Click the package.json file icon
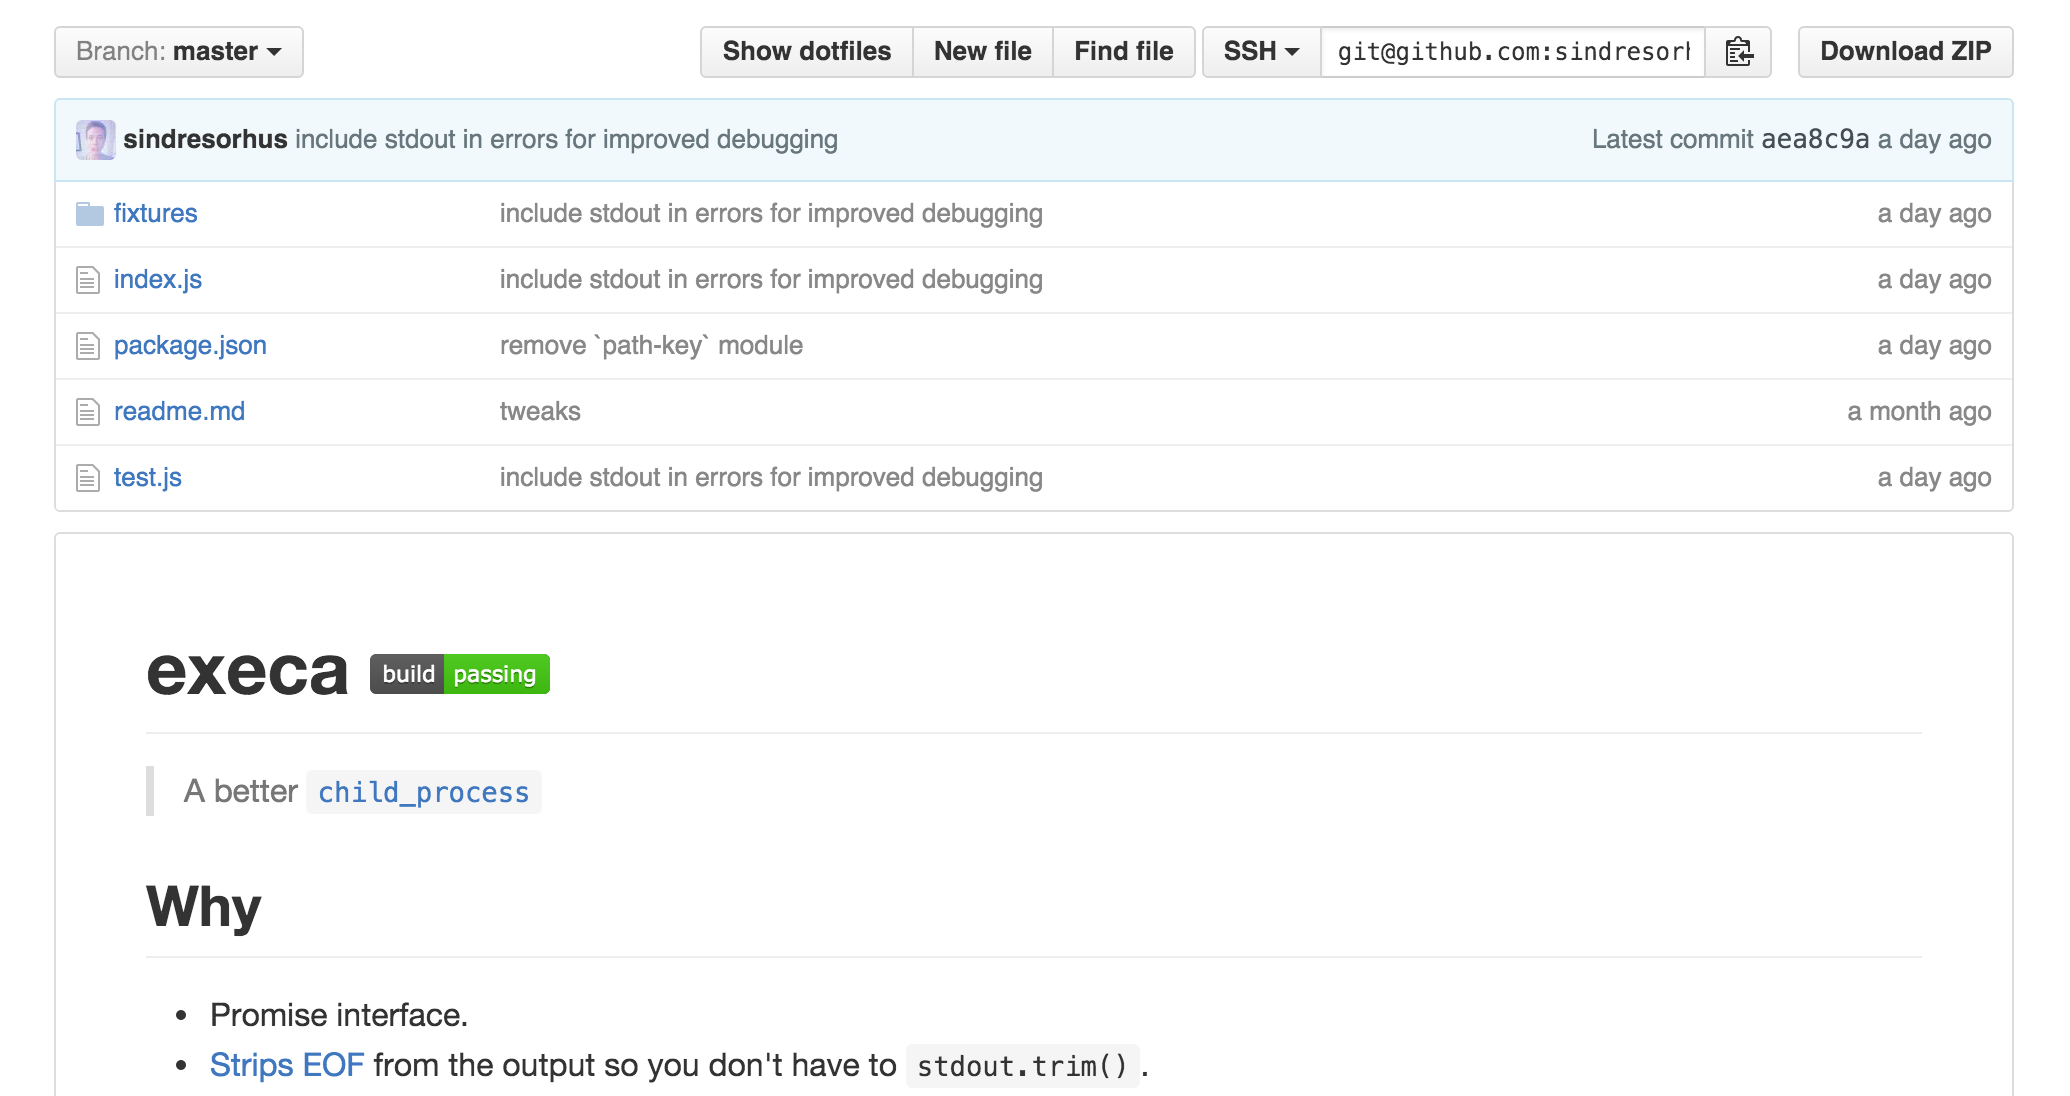 click(x=88, y=346)
